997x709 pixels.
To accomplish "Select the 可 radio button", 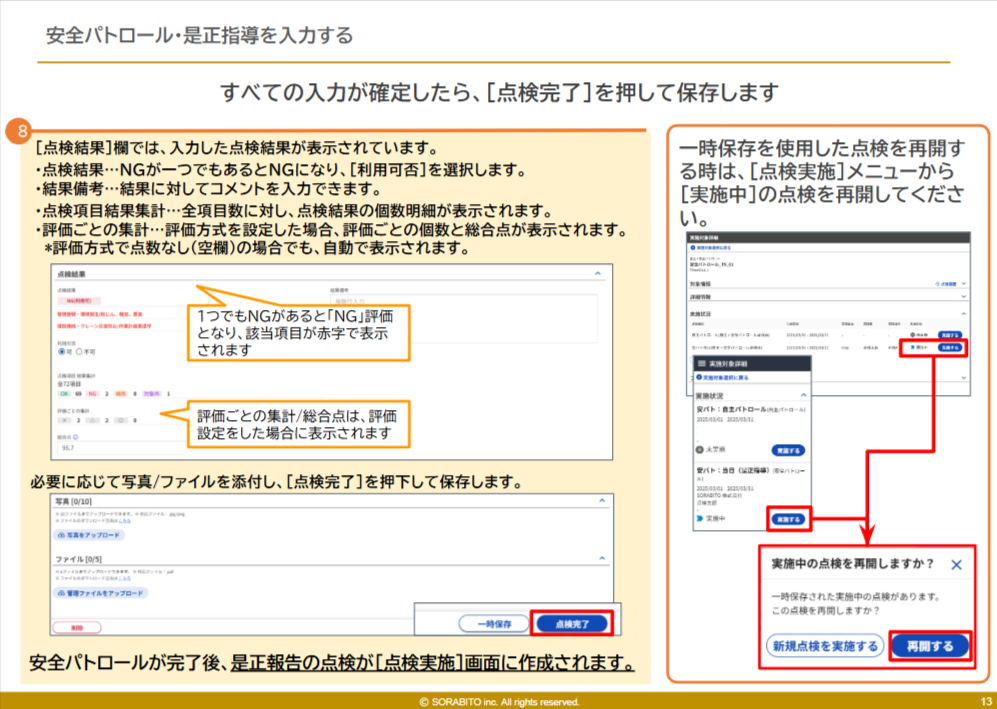I will click(63, 351).
